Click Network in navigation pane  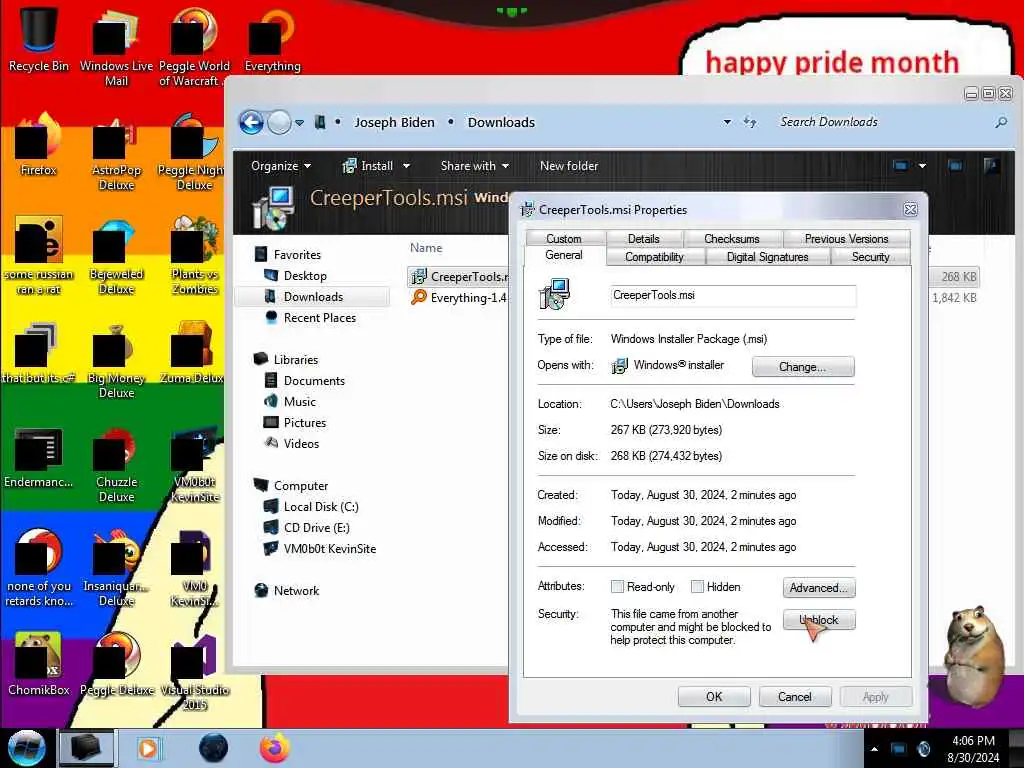pyautogui.click(x=296, y=590)
